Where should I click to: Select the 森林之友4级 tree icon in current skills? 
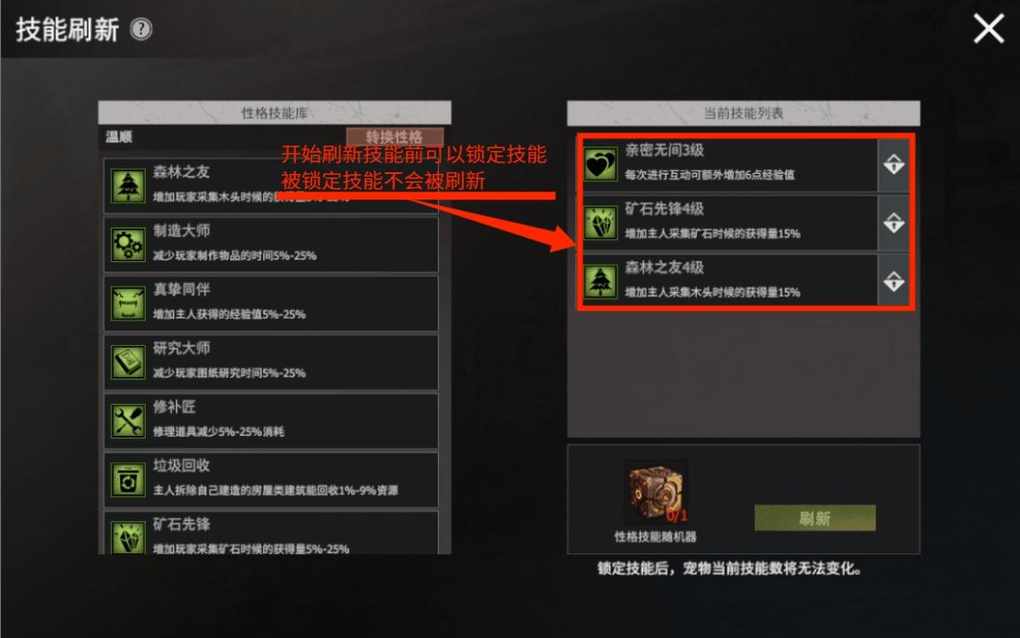pos(600,282)
